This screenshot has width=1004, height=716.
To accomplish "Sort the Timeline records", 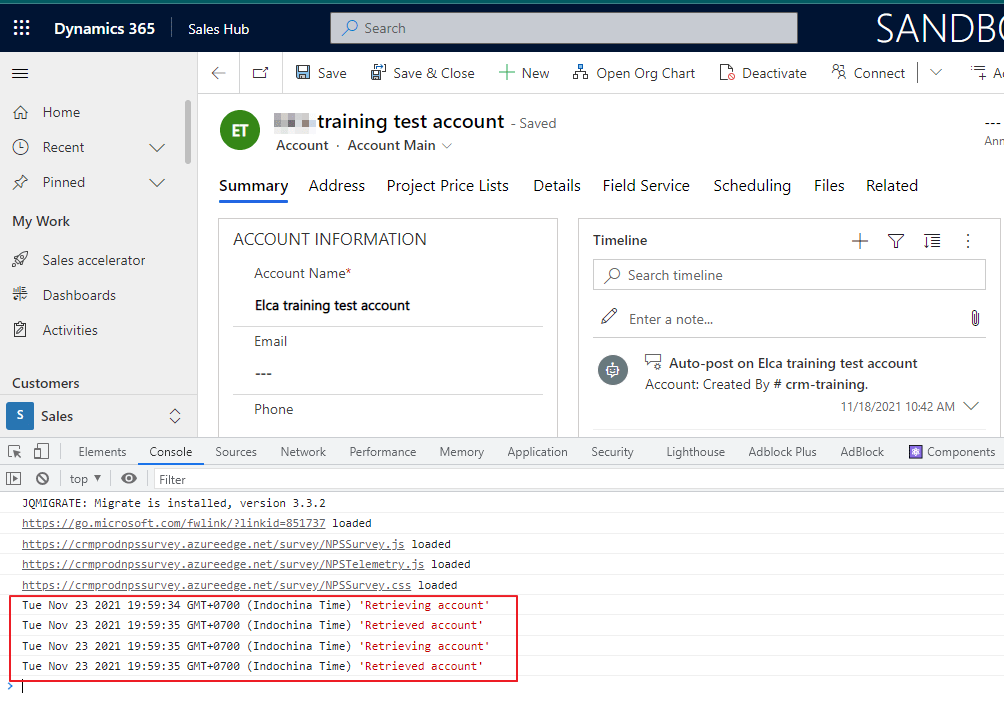I will click(931, 241).
